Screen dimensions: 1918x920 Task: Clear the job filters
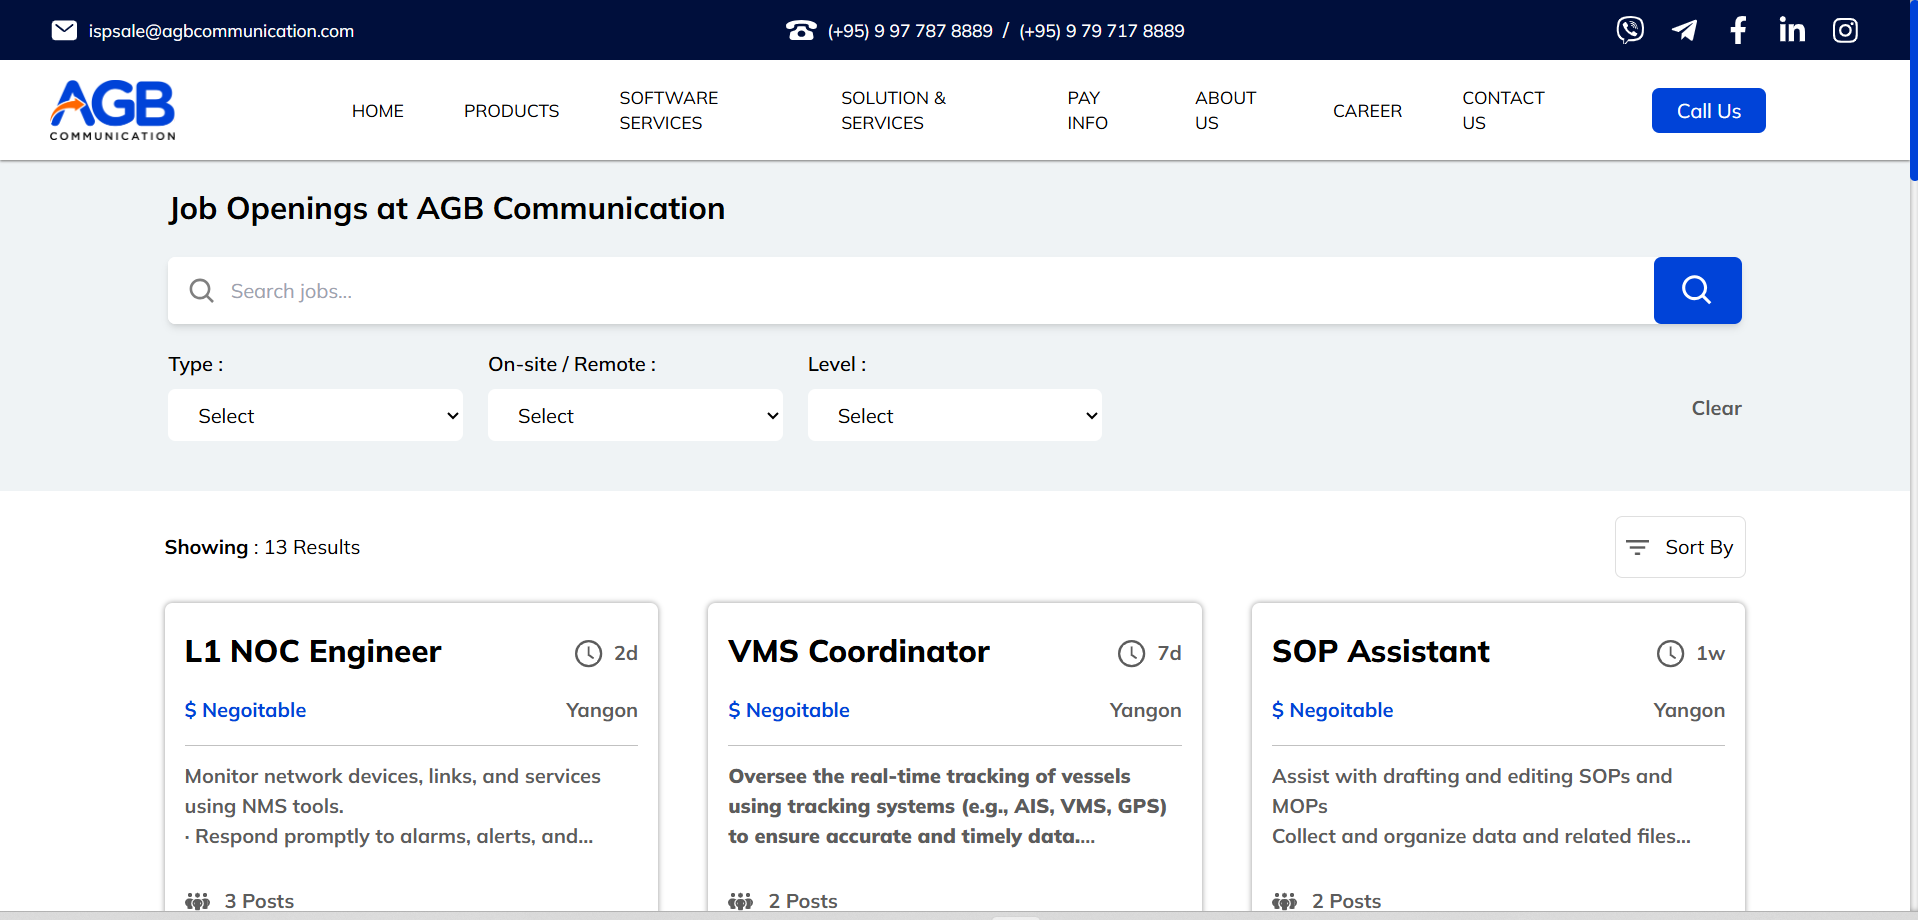pos(1716,408)
